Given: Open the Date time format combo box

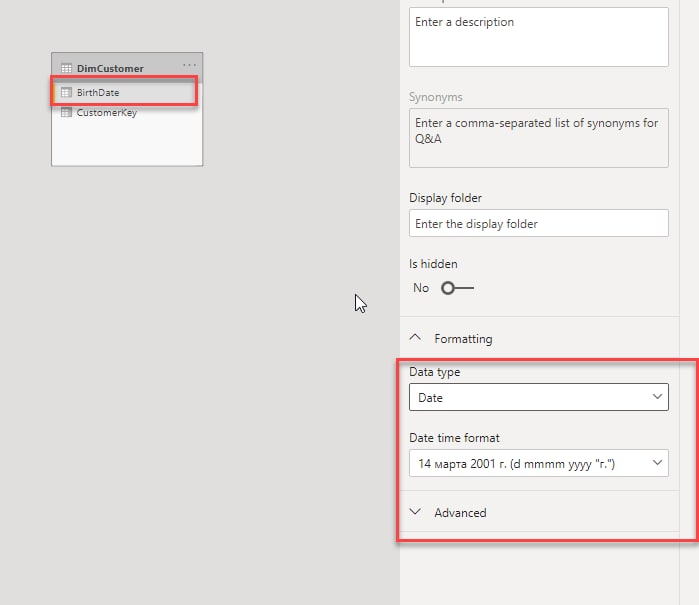Looking at the screenshot, I should tap(539, 463).
